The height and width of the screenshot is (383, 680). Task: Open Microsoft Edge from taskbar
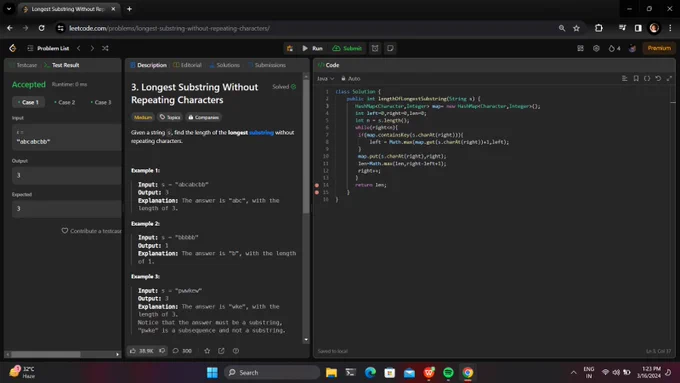coord(370,372)
